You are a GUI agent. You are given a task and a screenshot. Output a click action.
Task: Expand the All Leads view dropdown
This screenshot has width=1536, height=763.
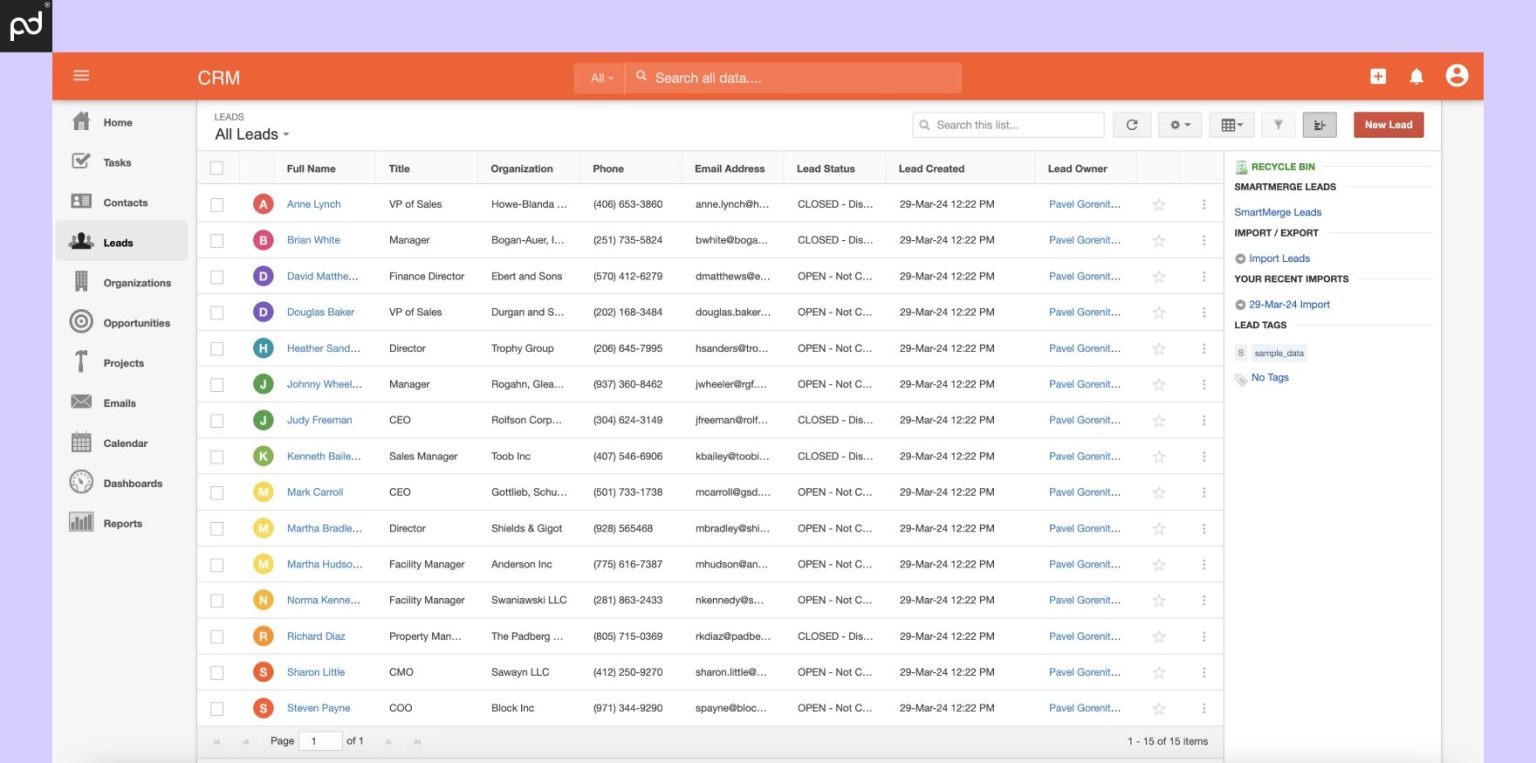249,133
